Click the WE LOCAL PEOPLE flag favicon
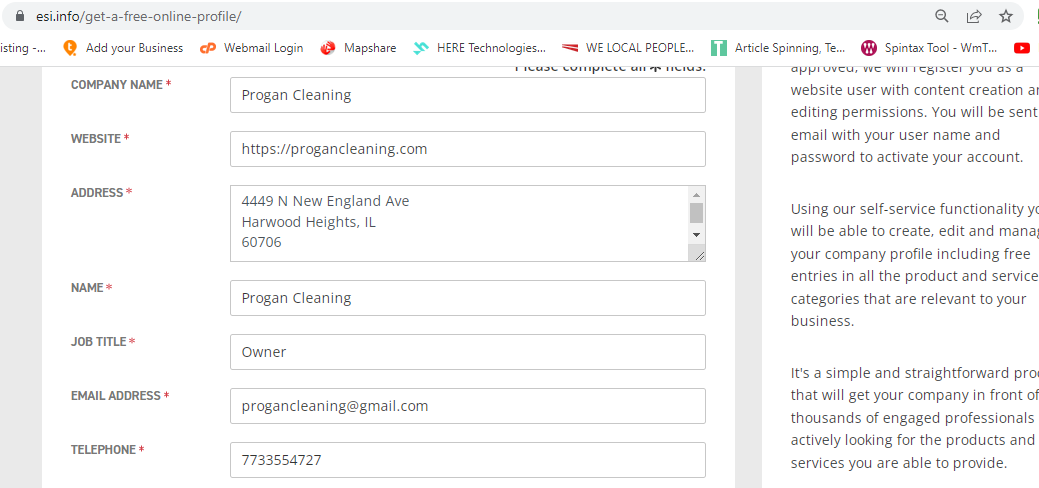The width and height of the screenshot is (1039, 488). [570, 48]
